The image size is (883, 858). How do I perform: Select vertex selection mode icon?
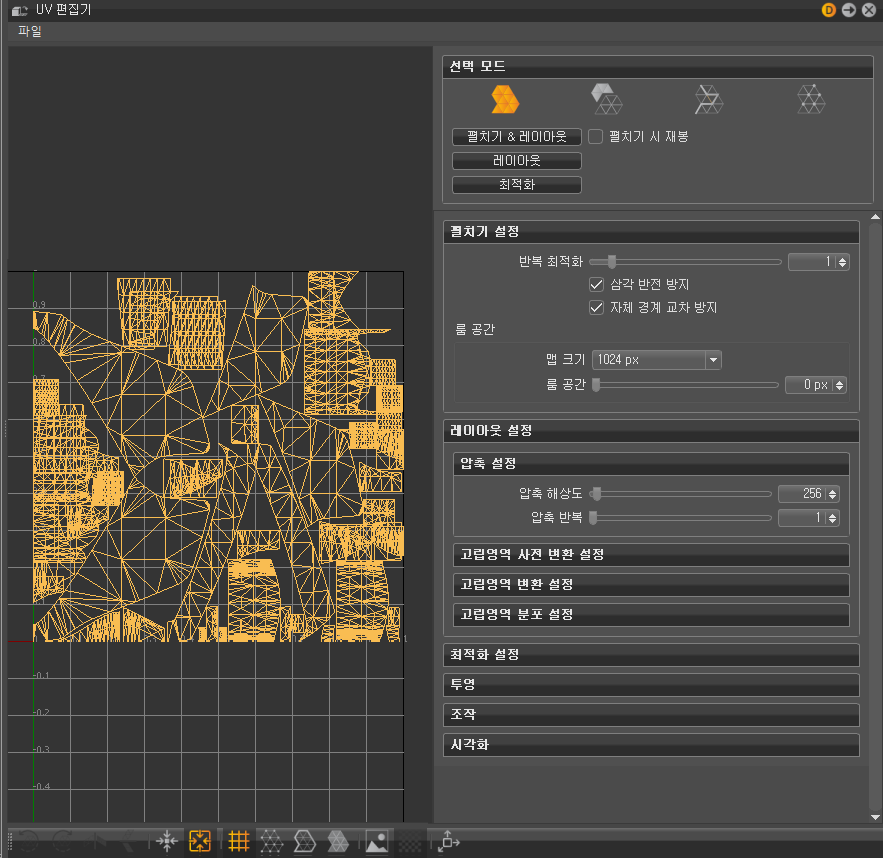point(811,100)
